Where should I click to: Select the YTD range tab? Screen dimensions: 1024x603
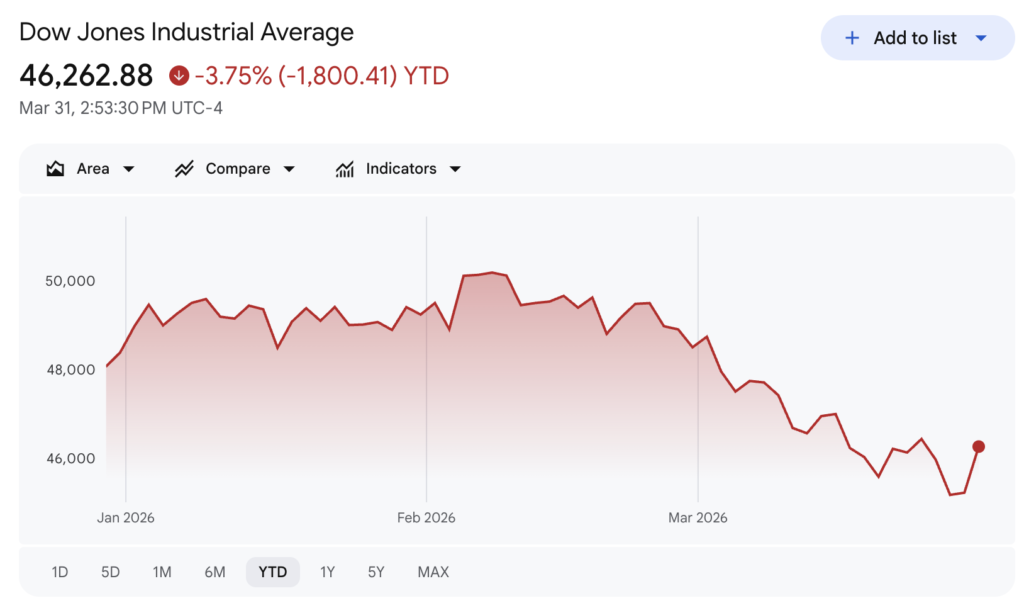pyautogui.click(x=272, y=572)
